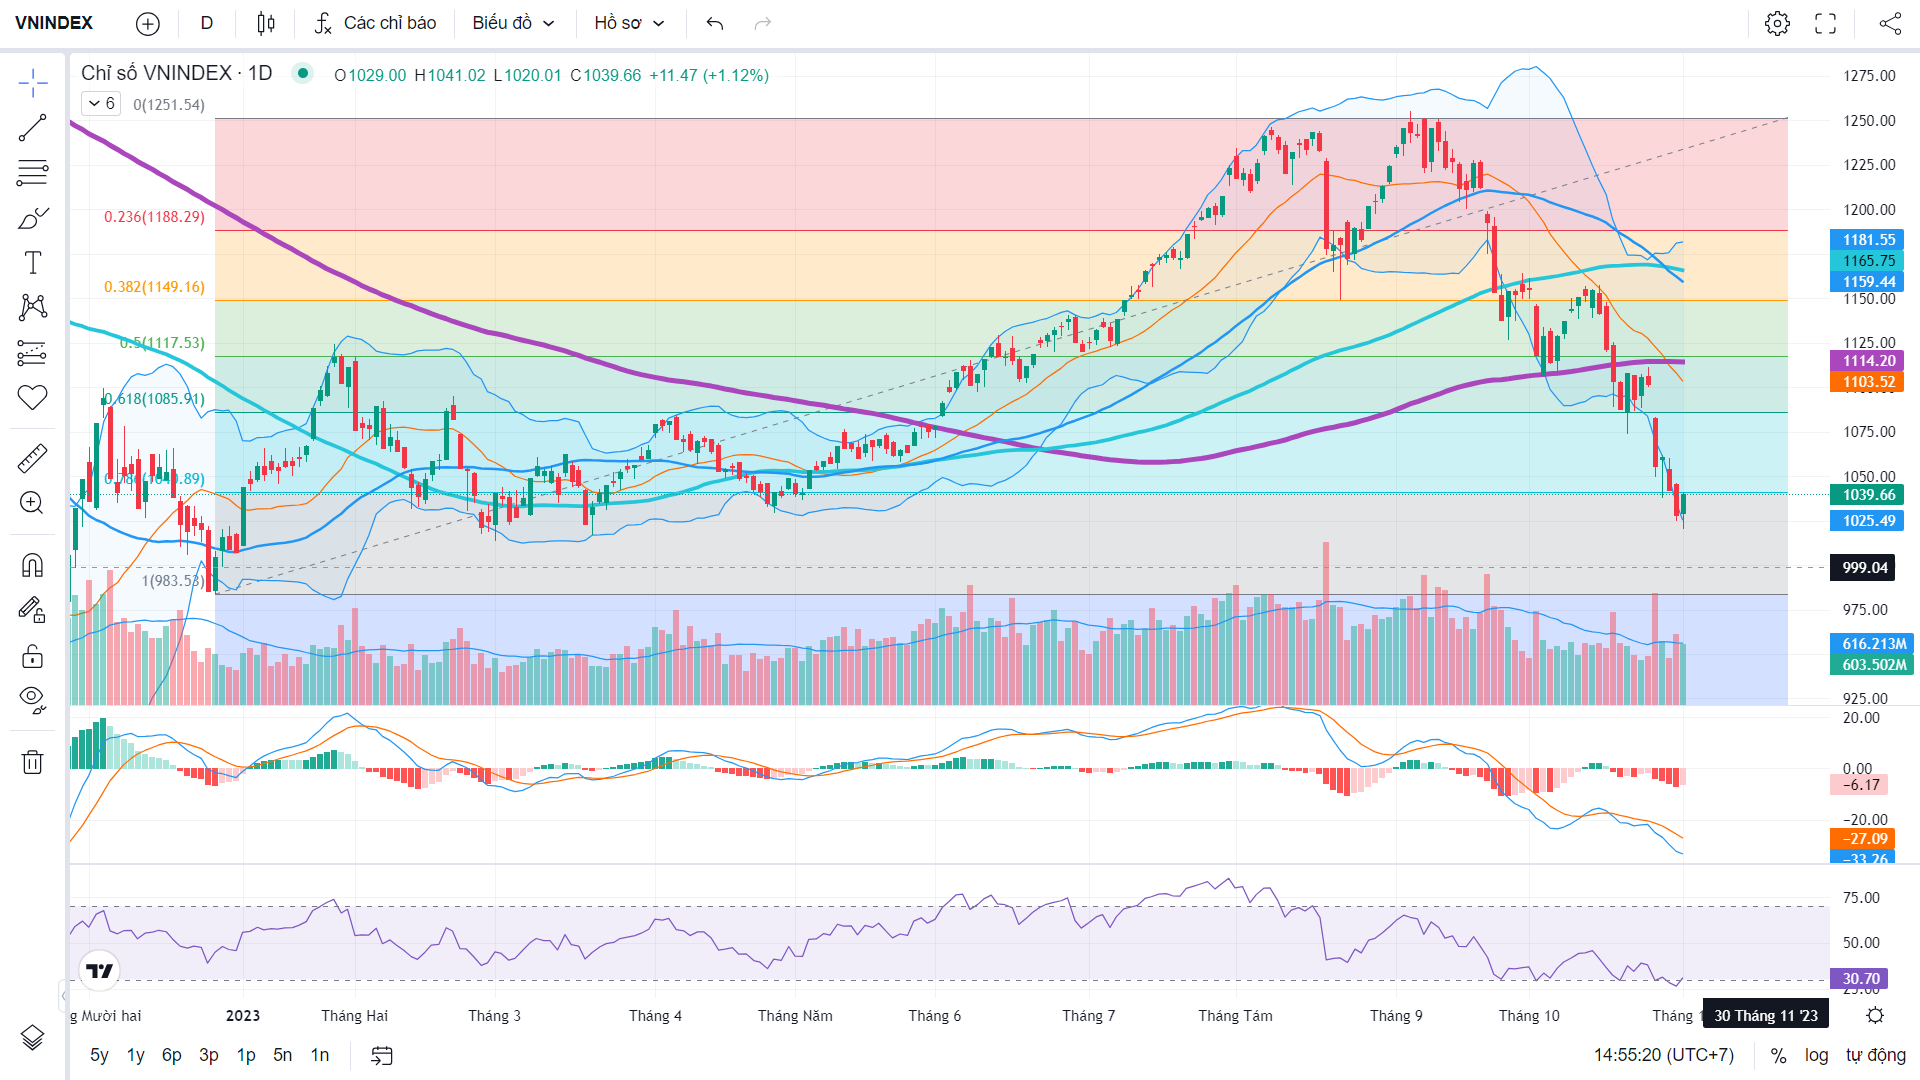1920x1080 pixels.
Task: Set range to 6p
Action: (172, 1055)
